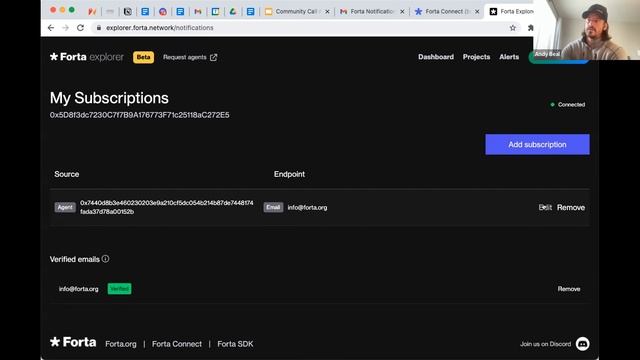Select info@forta.org under Verified emails
The height and width of the screenshot is (360, 640).
[78, 289]
